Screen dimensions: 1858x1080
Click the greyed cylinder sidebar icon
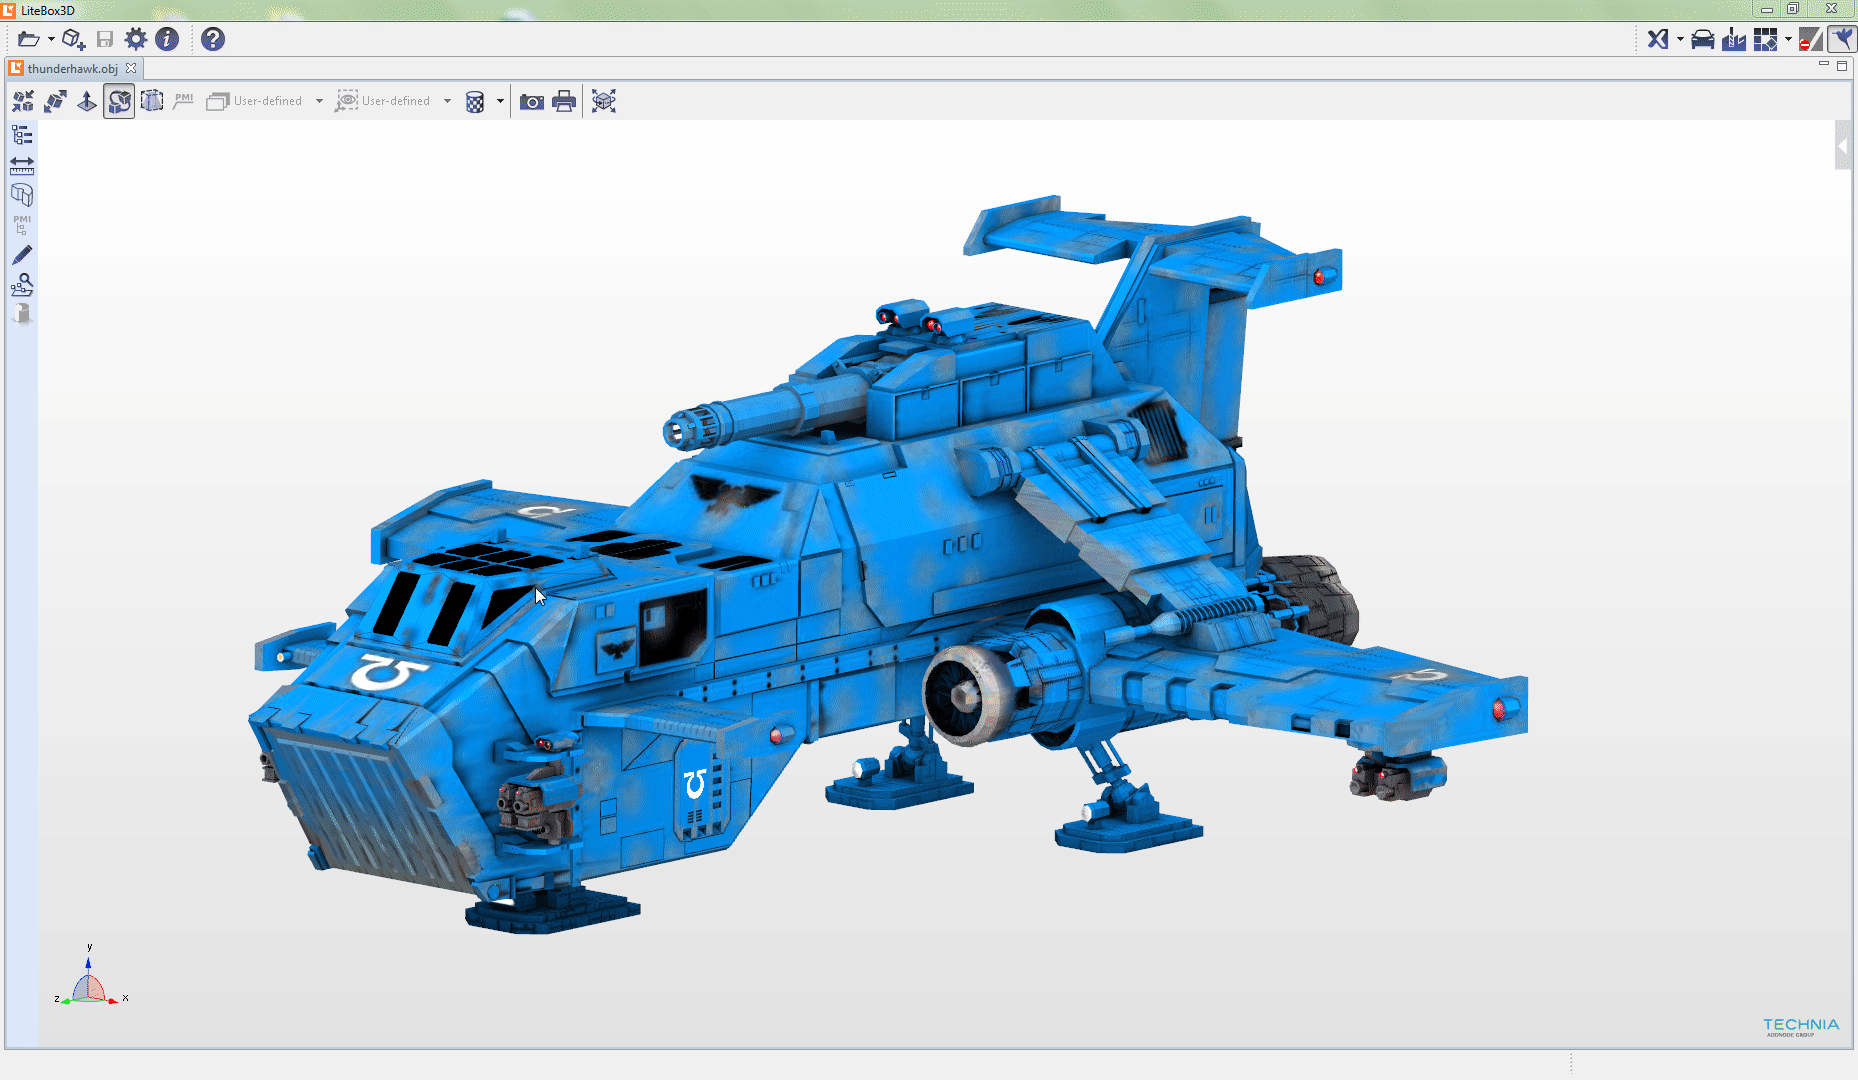pos(22,314)
